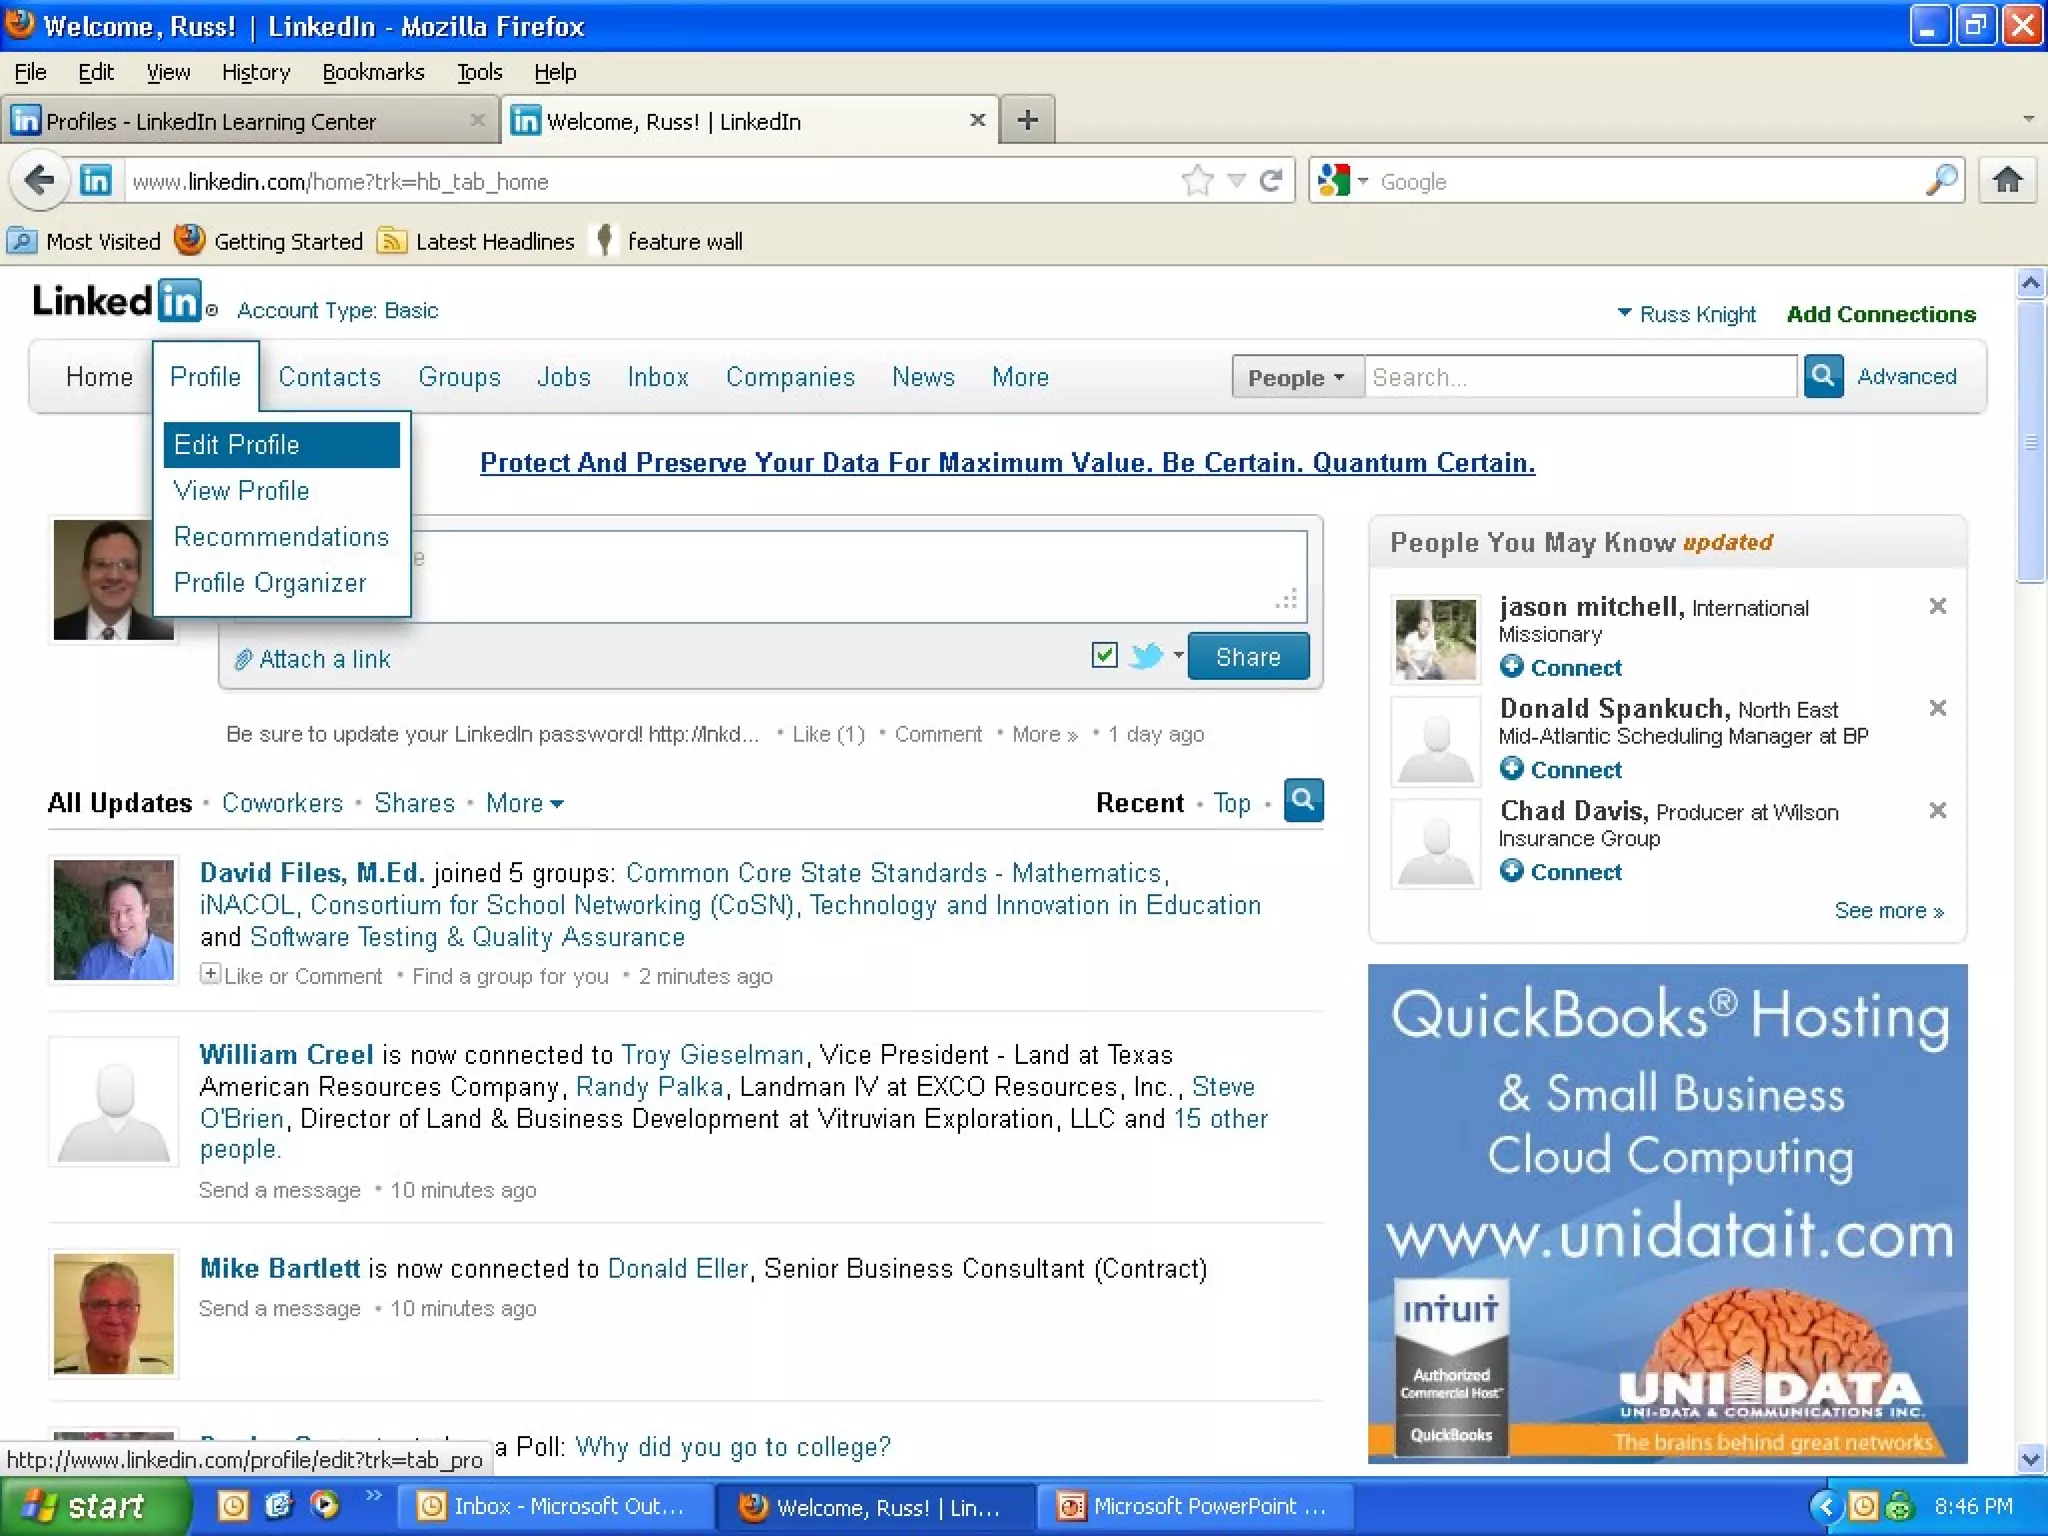2048x1536 pixels.
Task: Click the updates feed search icon
Action: 1303,800
